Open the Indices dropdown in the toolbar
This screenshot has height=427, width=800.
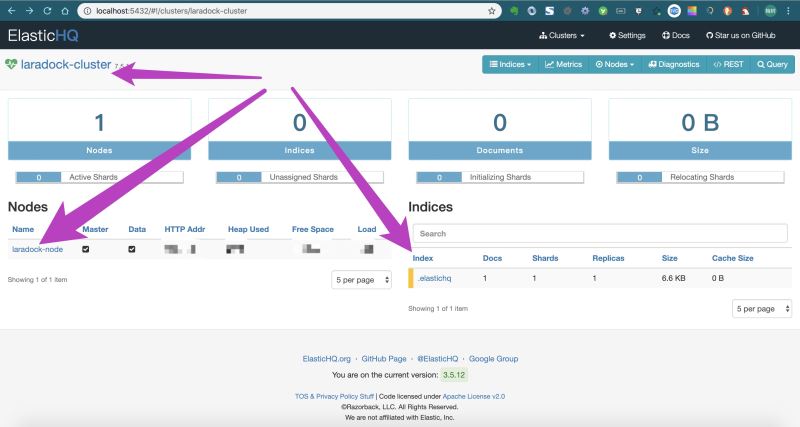coord(510,64)
